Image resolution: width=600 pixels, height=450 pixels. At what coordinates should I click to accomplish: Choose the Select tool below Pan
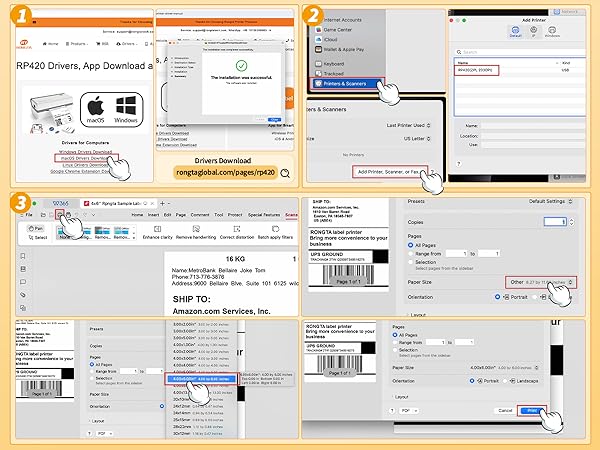coord(38,238)
